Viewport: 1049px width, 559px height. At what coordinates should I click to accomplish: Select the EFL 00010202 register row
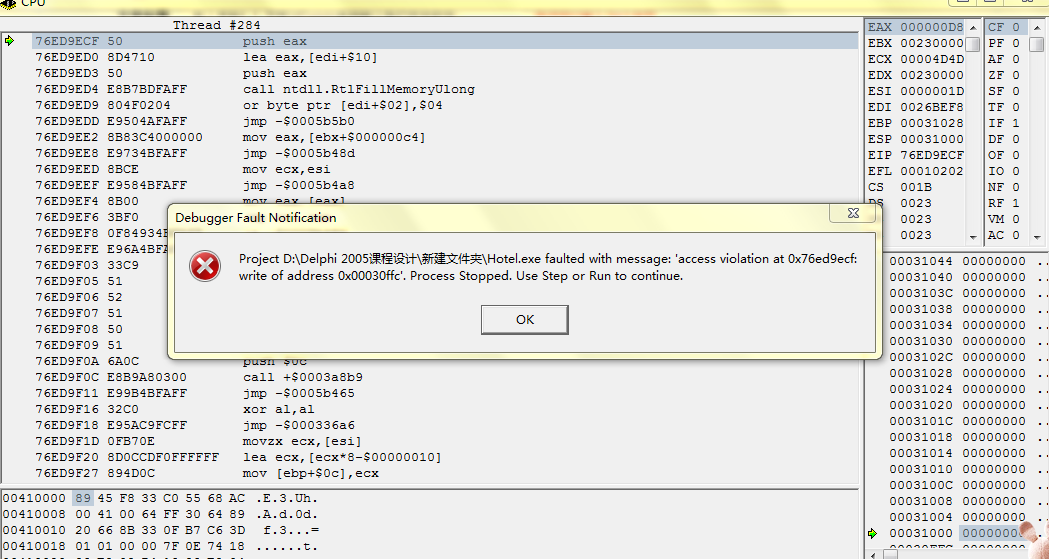pos(916,171)
